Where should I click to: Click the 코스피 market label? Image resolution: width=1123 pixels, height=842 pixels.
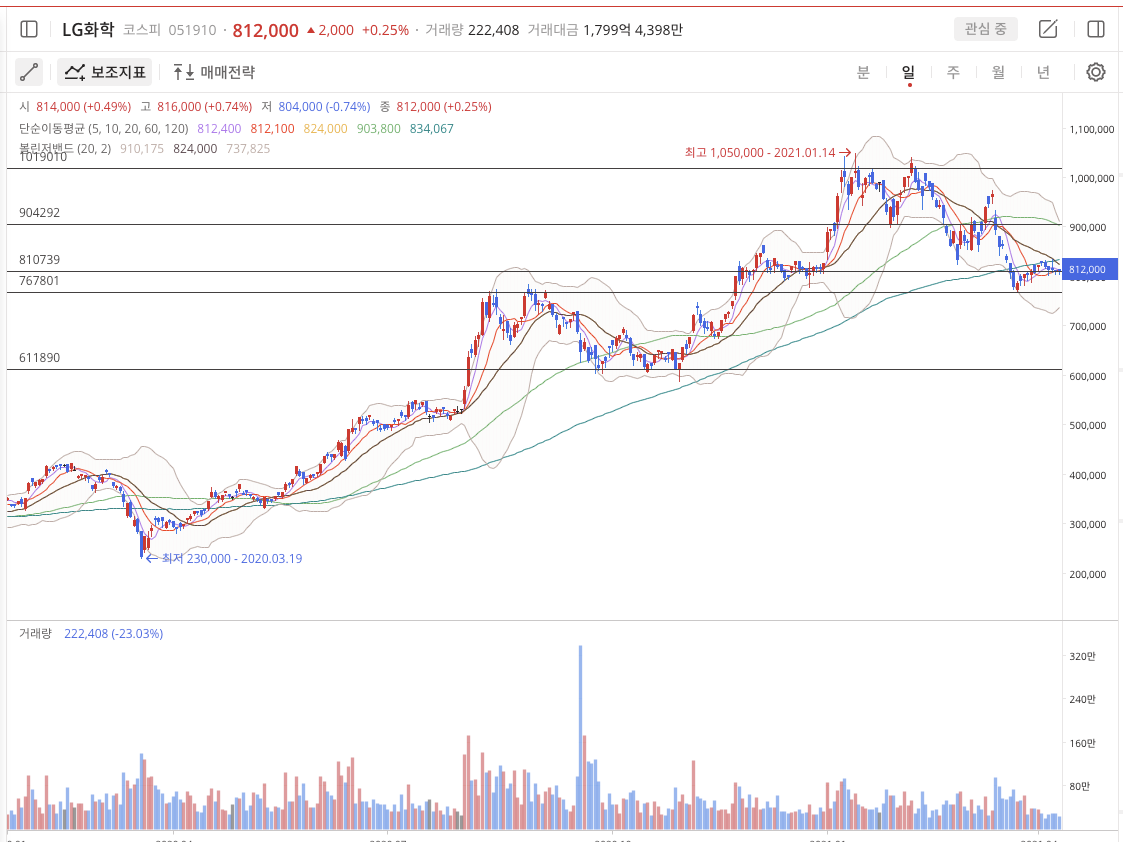[142, 30]
